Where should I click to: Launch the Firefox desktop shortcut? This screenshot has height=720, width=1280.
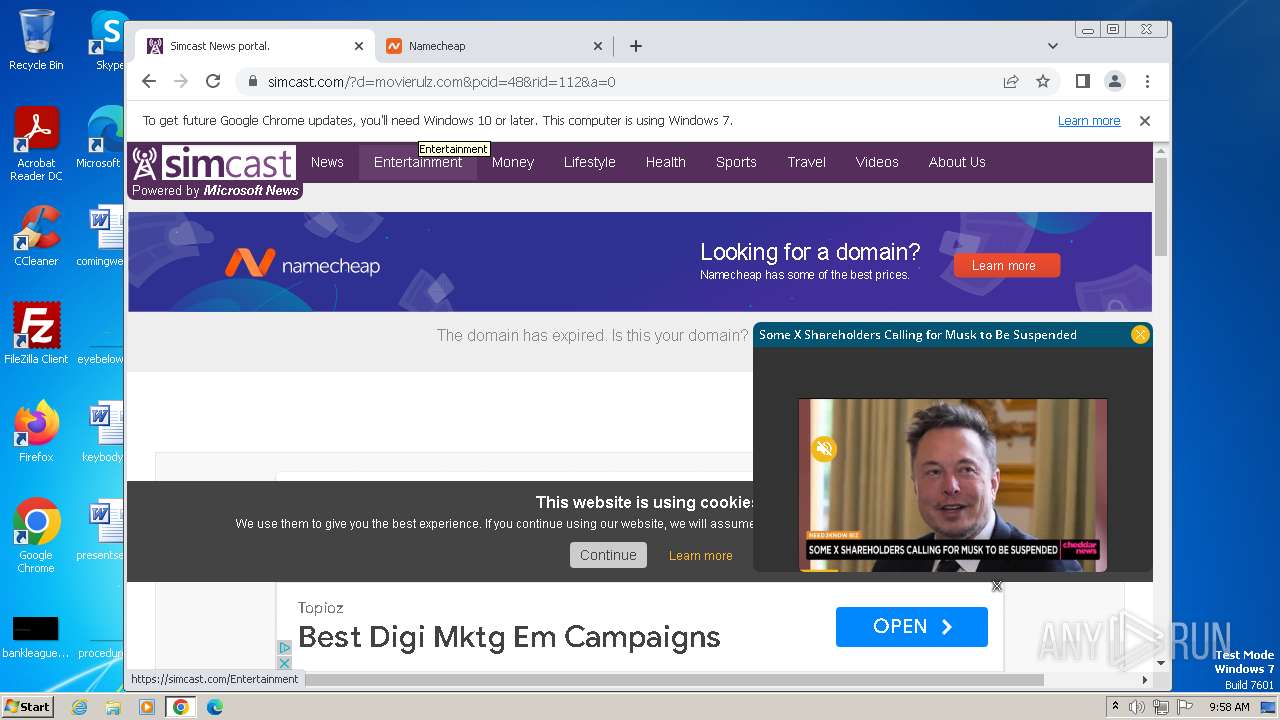(x=36, y=432)
